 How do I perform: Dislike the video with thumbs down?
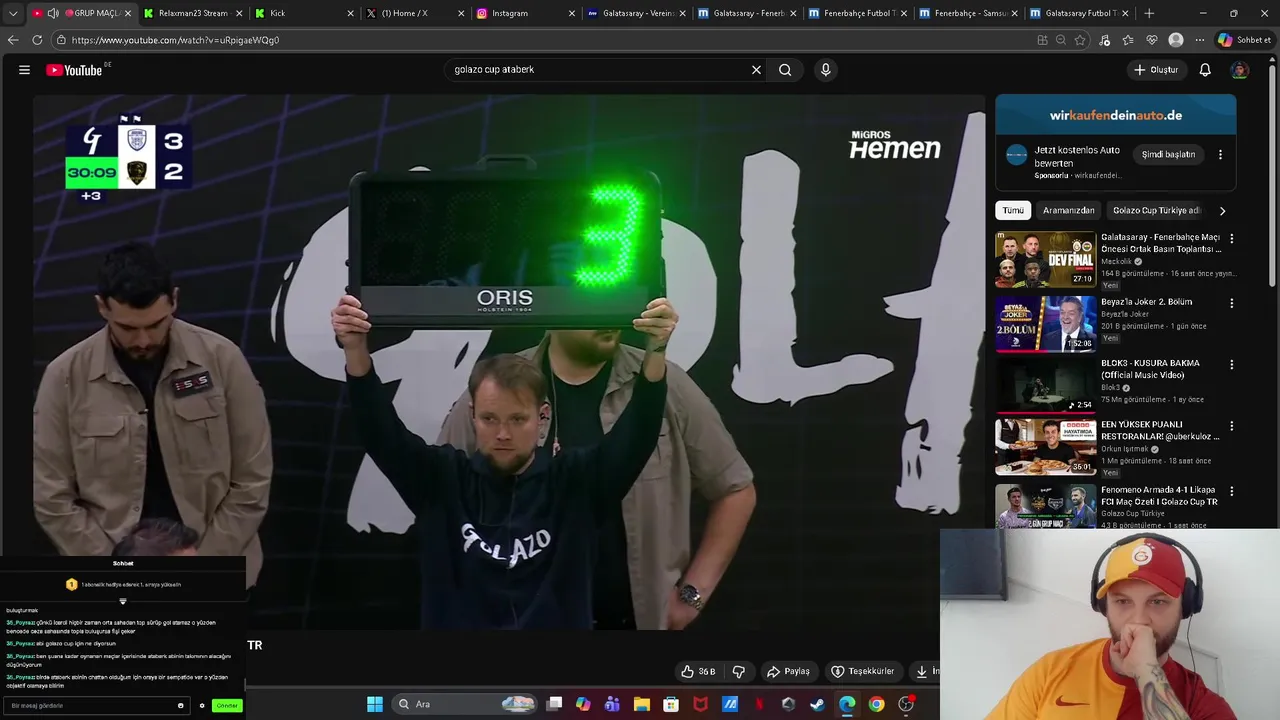click(x=739, y=671)
